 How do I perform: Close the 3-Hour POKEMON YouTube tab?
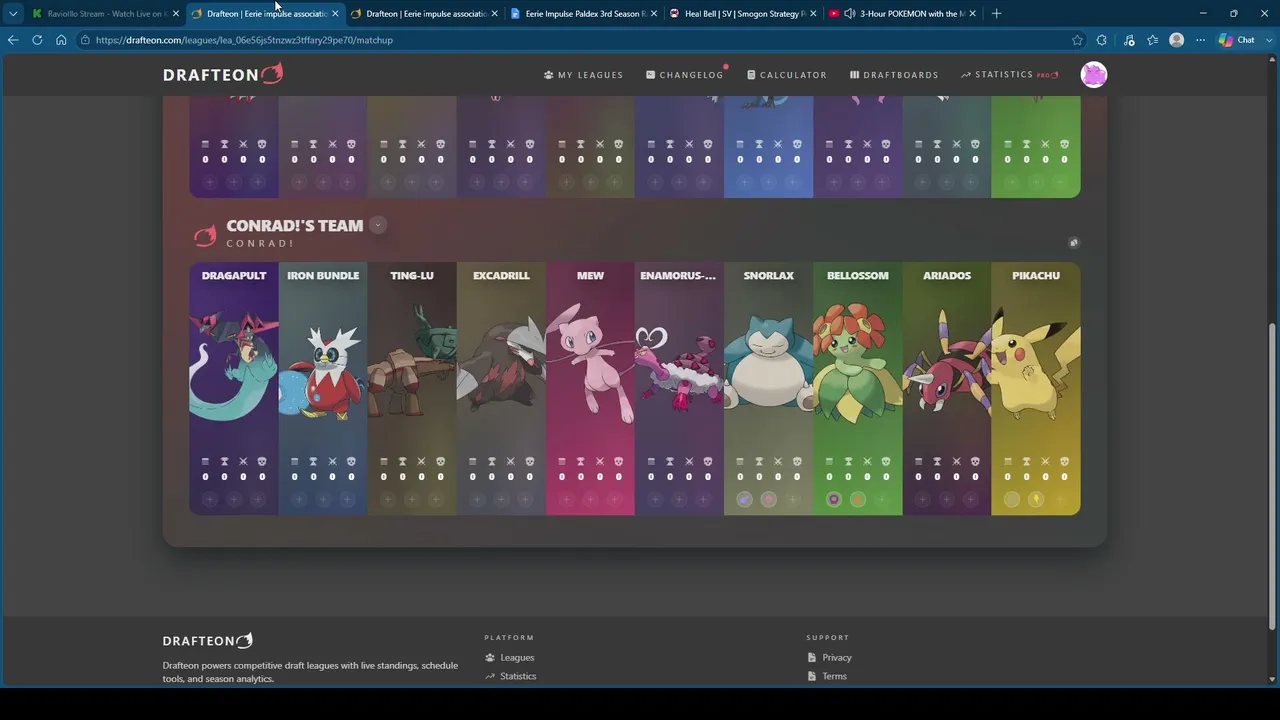972,14
